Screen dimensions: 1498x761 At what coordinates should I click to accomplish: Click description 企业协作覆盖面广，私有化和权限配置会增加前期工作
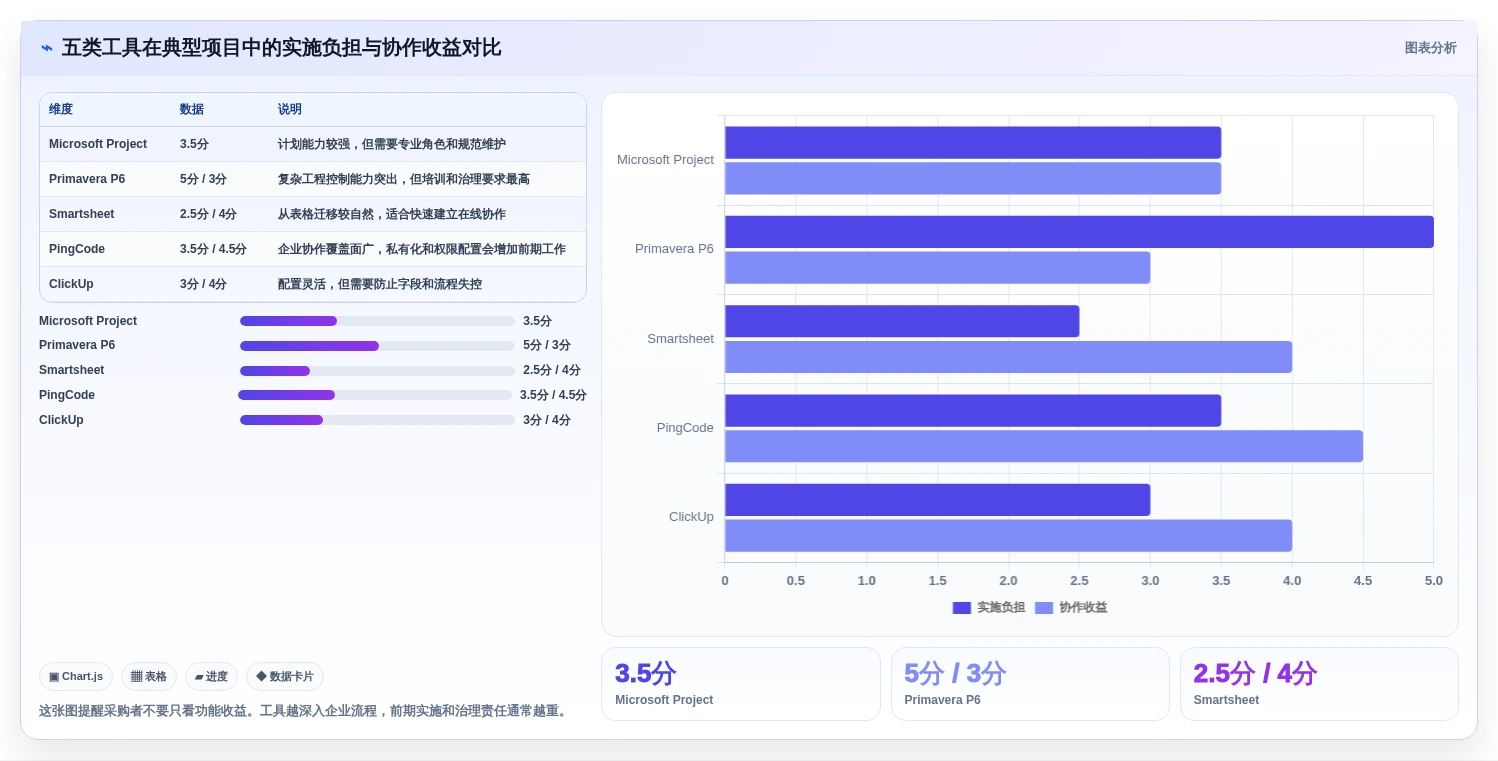[422, 249]
